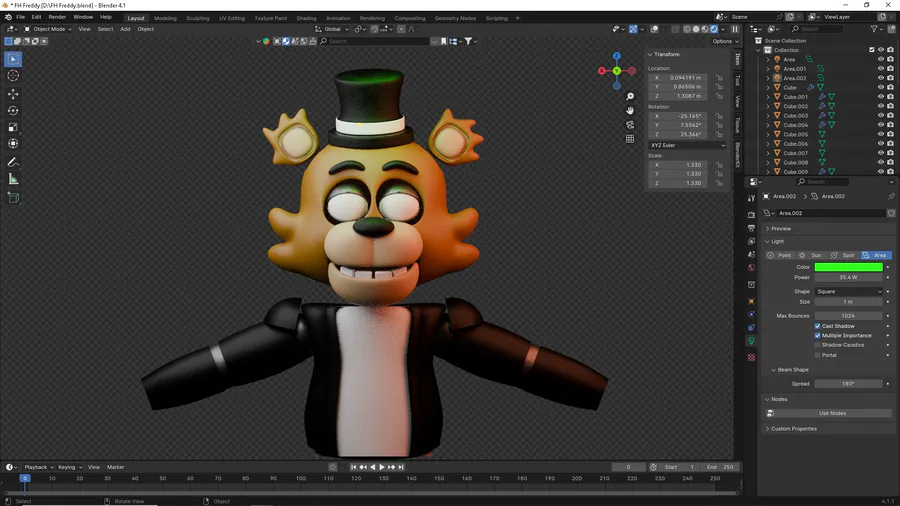Activate the Move tool
This screenshot has height=506, width=900.
(13, 94)
